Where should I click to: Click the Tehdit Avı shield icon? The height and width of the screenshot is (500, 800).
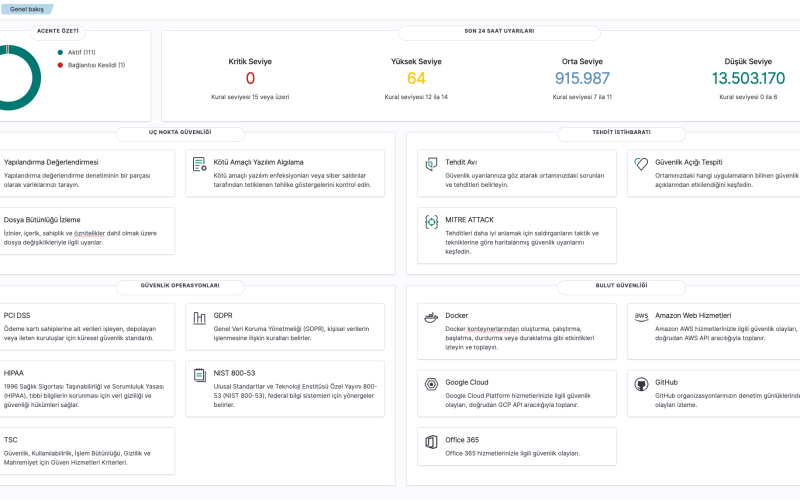point(431,164)
